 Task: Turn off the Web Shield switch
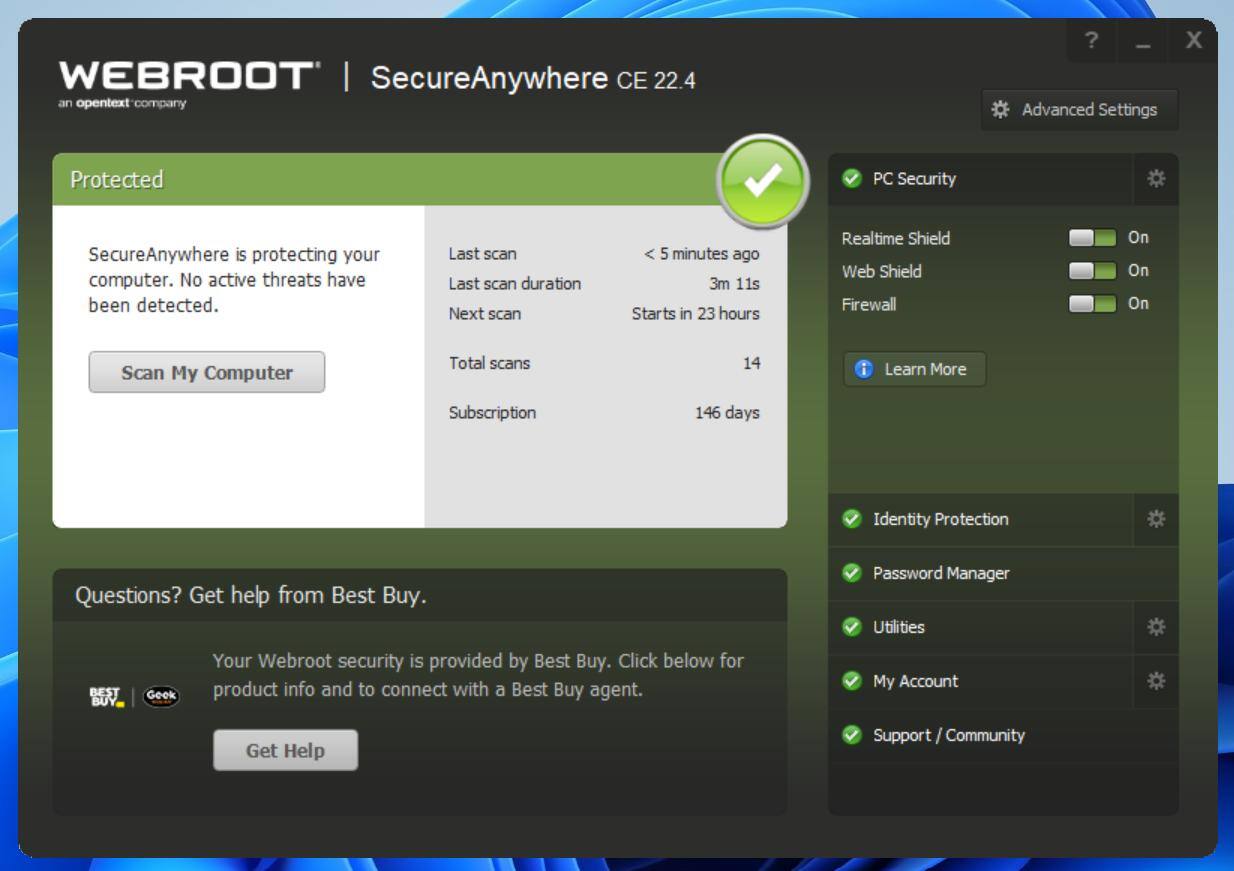1092,271
